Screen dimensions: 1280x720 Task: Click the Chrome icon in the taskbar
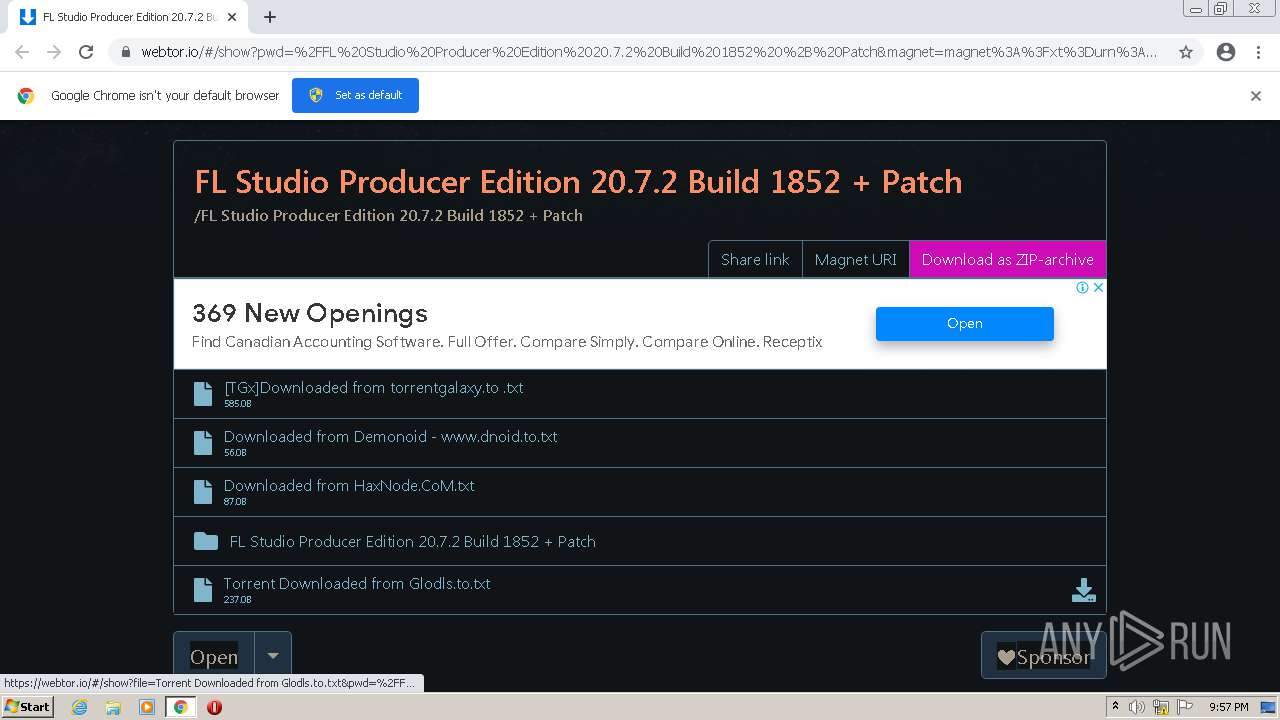click(x=180, y=707)
